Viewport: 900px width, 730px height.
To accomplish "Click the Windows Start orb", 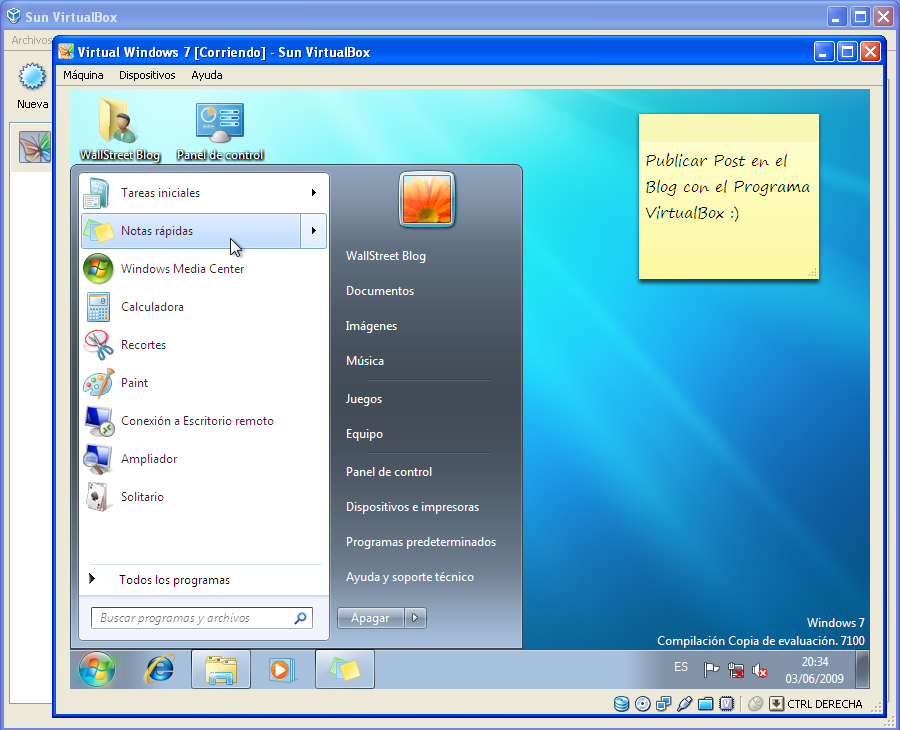I will (x=96, y=669).
